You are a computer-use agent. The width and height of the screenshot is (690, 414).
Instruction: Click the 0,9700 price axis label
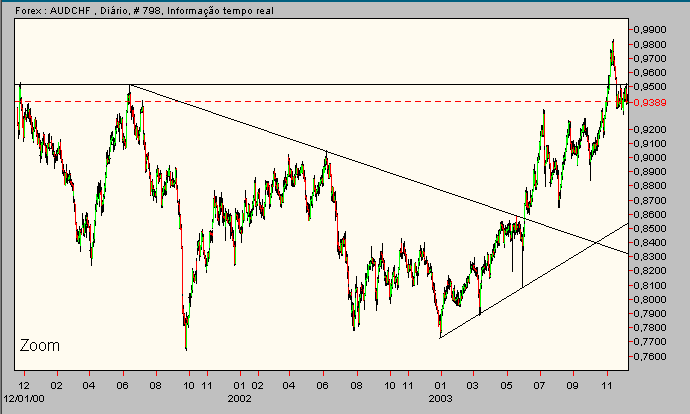pos(650,59)
